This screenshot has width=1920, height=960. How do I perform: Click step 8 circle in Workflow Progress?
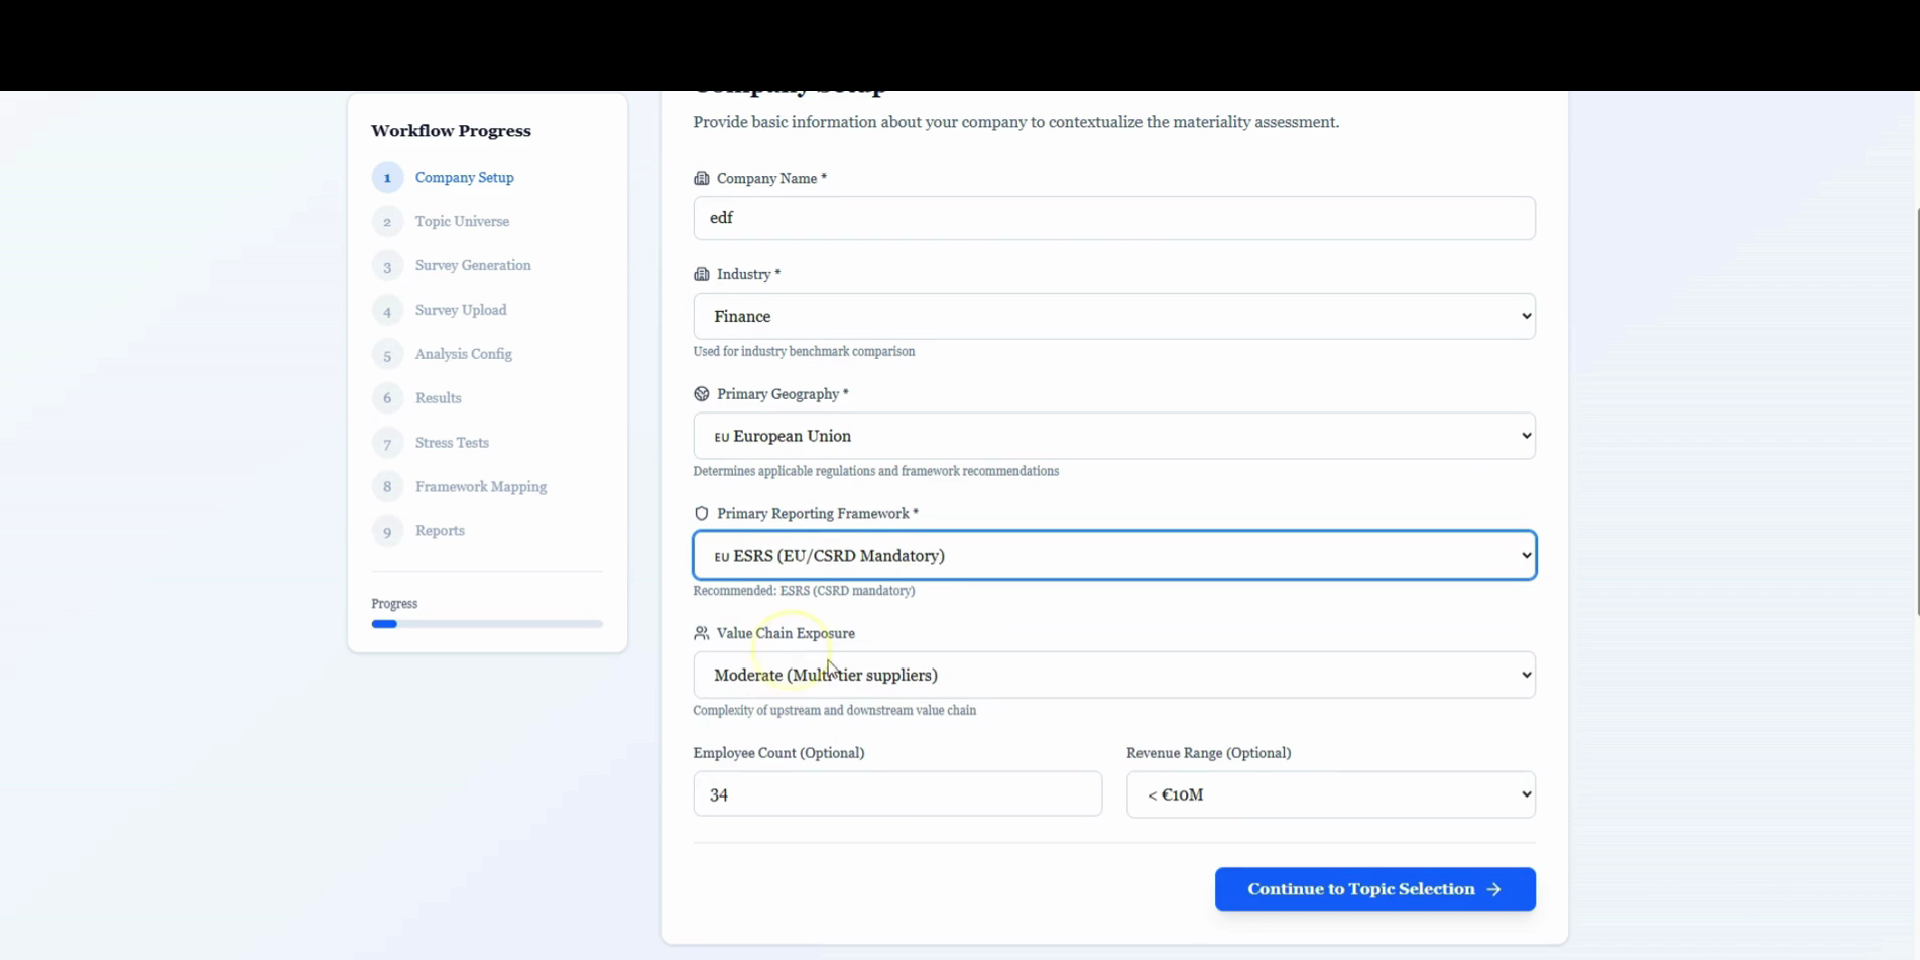click(x=387, y=487)
